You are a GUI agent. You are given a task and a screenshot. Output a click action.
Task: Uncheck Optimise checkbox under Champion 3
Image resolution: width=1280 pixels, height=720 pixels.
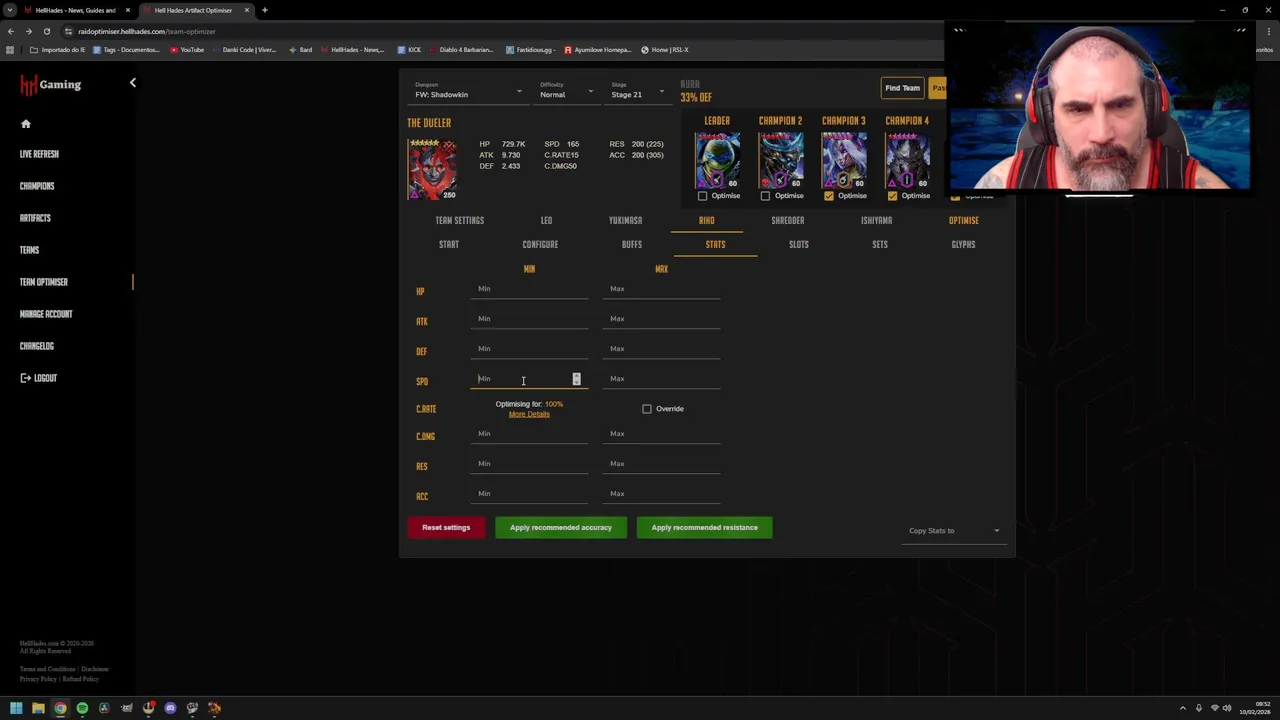click(x=829, y=196)
